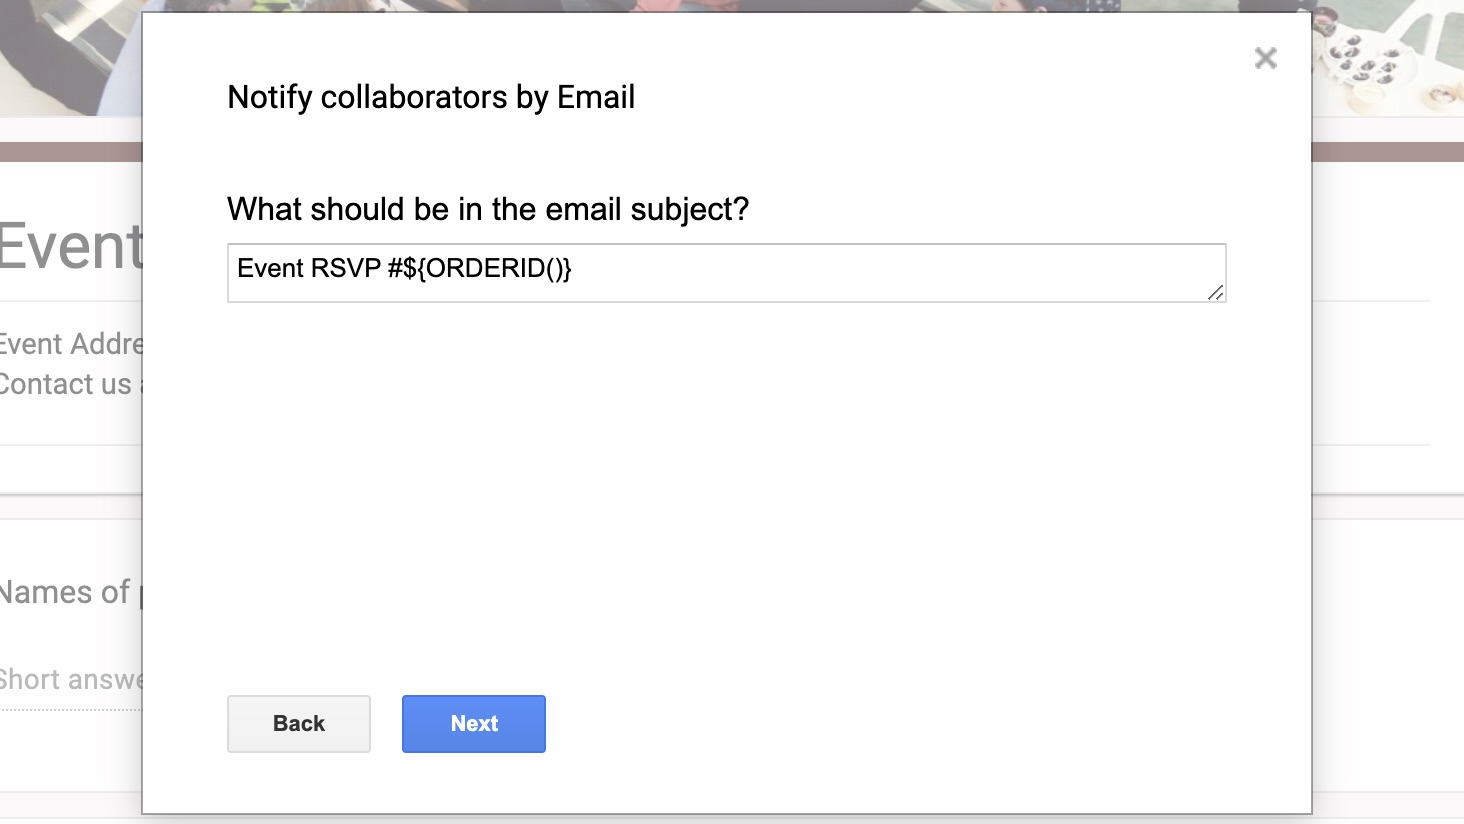Click the mauve theme bar left of dialog
This screenshot has width=1464, height=824.
[70, 152]
